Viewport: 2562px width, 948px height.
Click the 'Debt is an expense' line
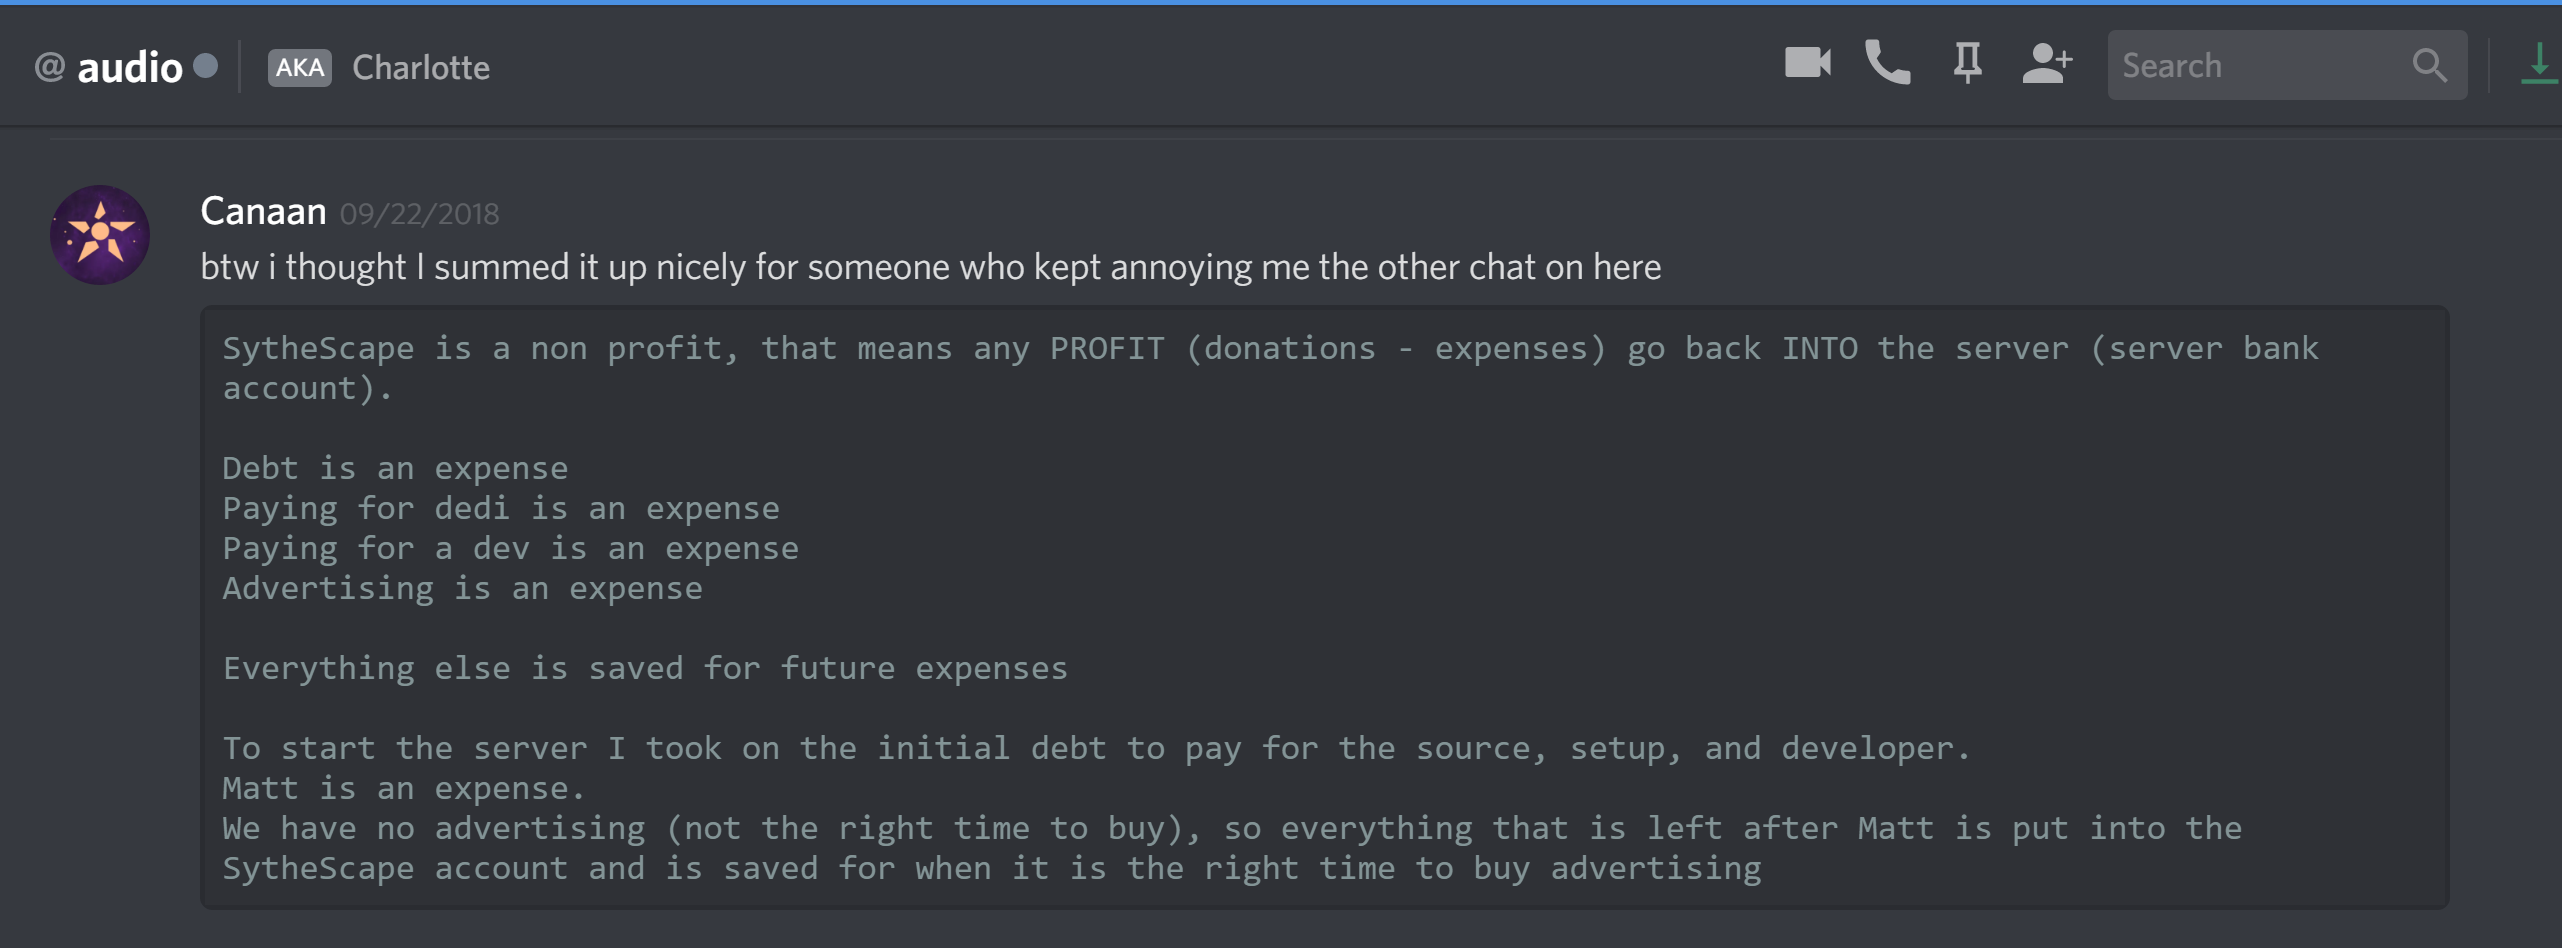(395, 468)
